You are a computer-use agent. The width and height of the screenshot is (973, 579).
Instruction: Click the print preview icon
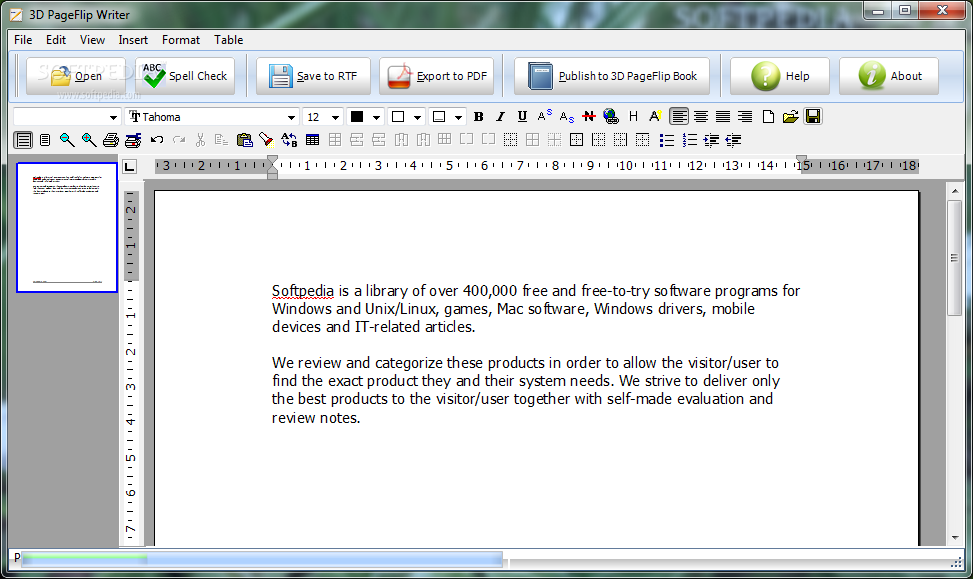pyautogui.click(x=133, y=140)
